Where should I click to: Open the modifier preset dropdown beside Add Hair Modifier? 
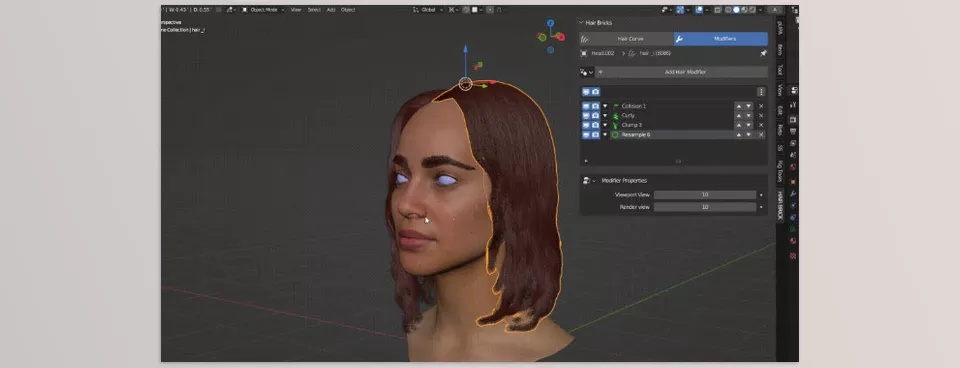[x=587, y=72]
